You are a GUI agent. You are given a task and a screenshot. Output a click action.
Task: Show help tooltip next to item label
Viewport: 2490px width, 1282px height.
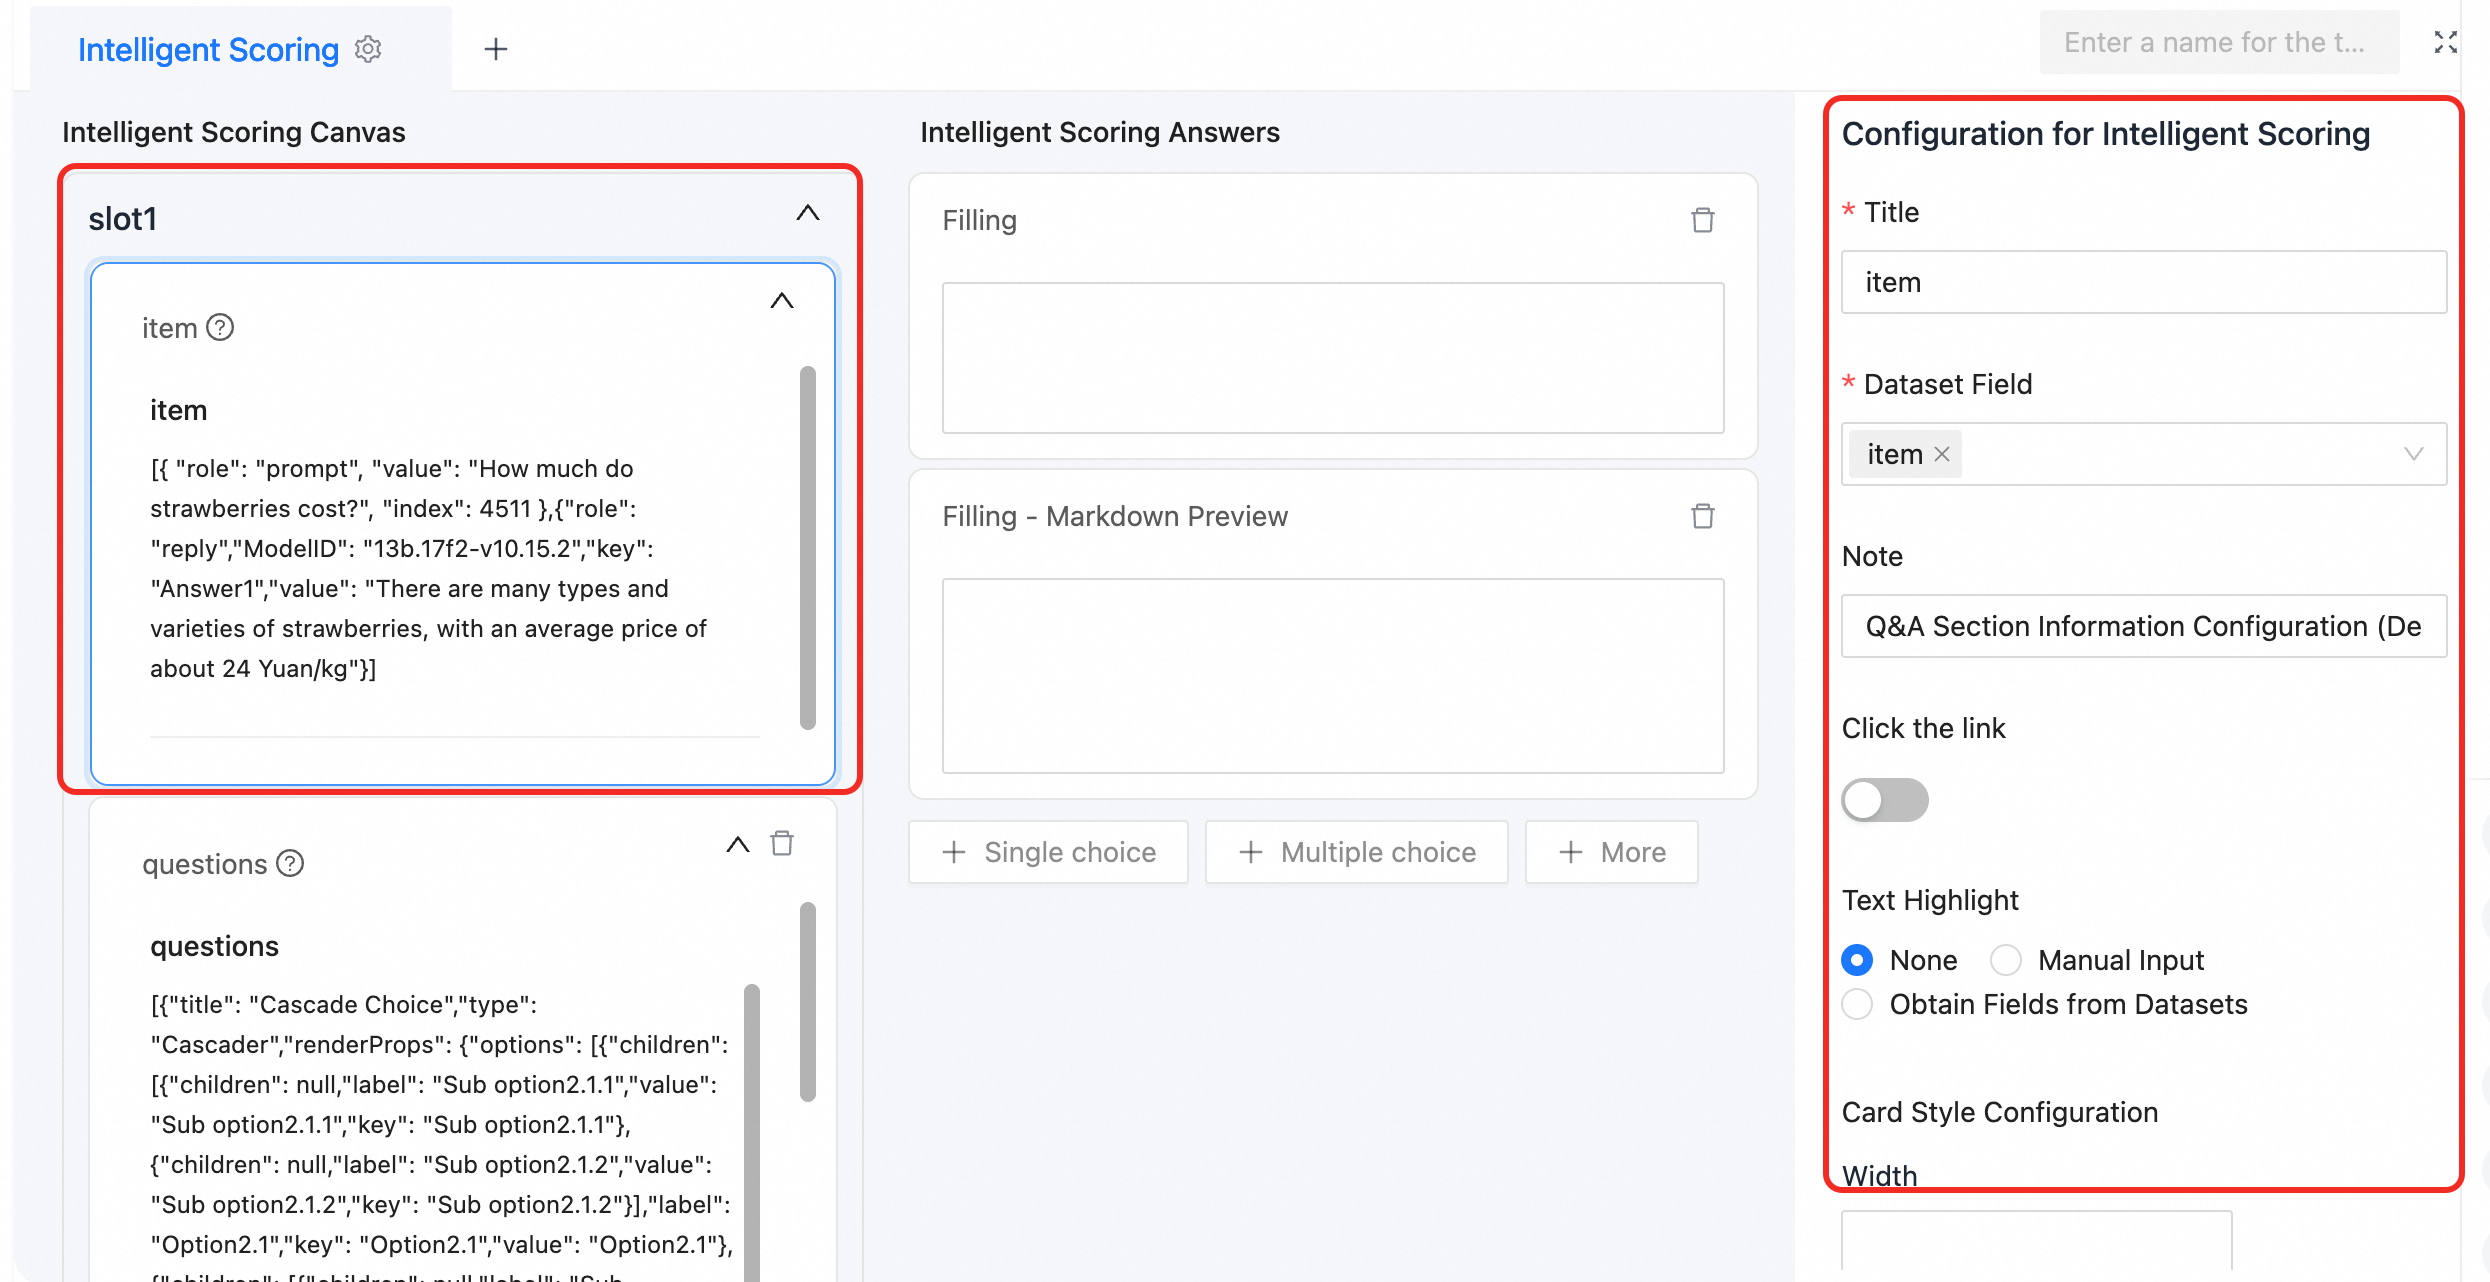click(x=220, y=327)
